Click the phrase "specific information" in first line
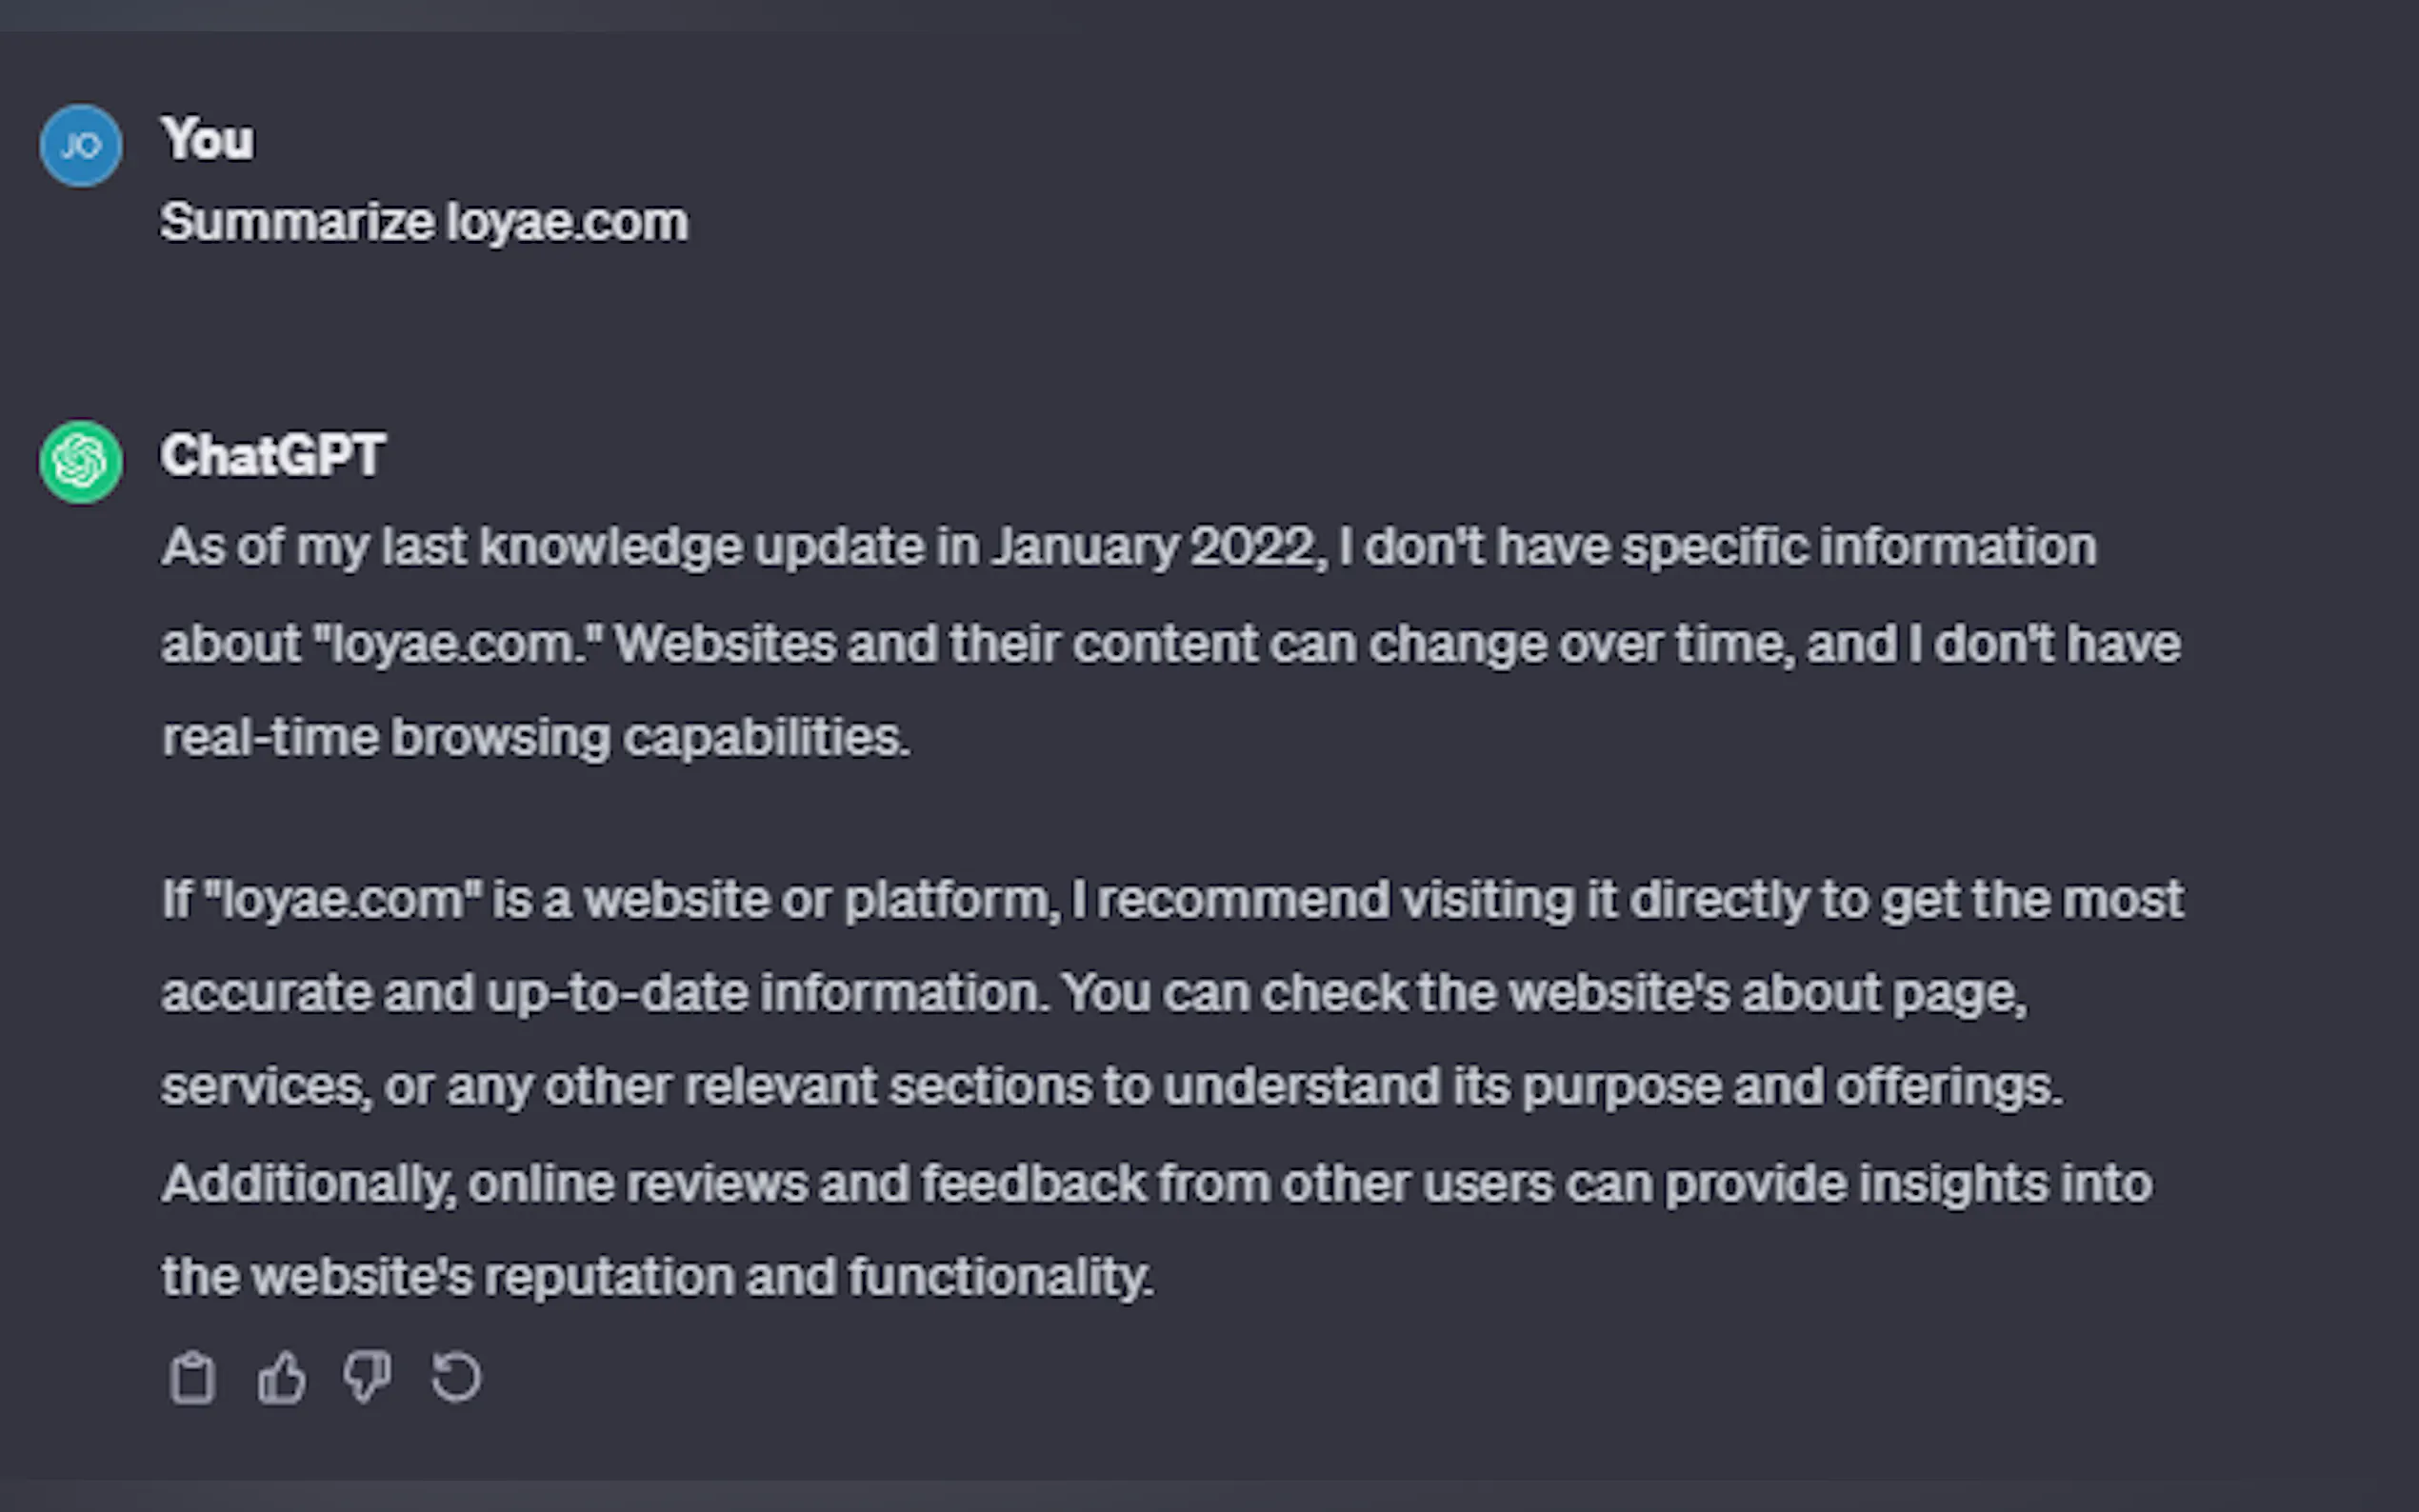Viewport: 2419px width, 1512px height. (1858, 548)
